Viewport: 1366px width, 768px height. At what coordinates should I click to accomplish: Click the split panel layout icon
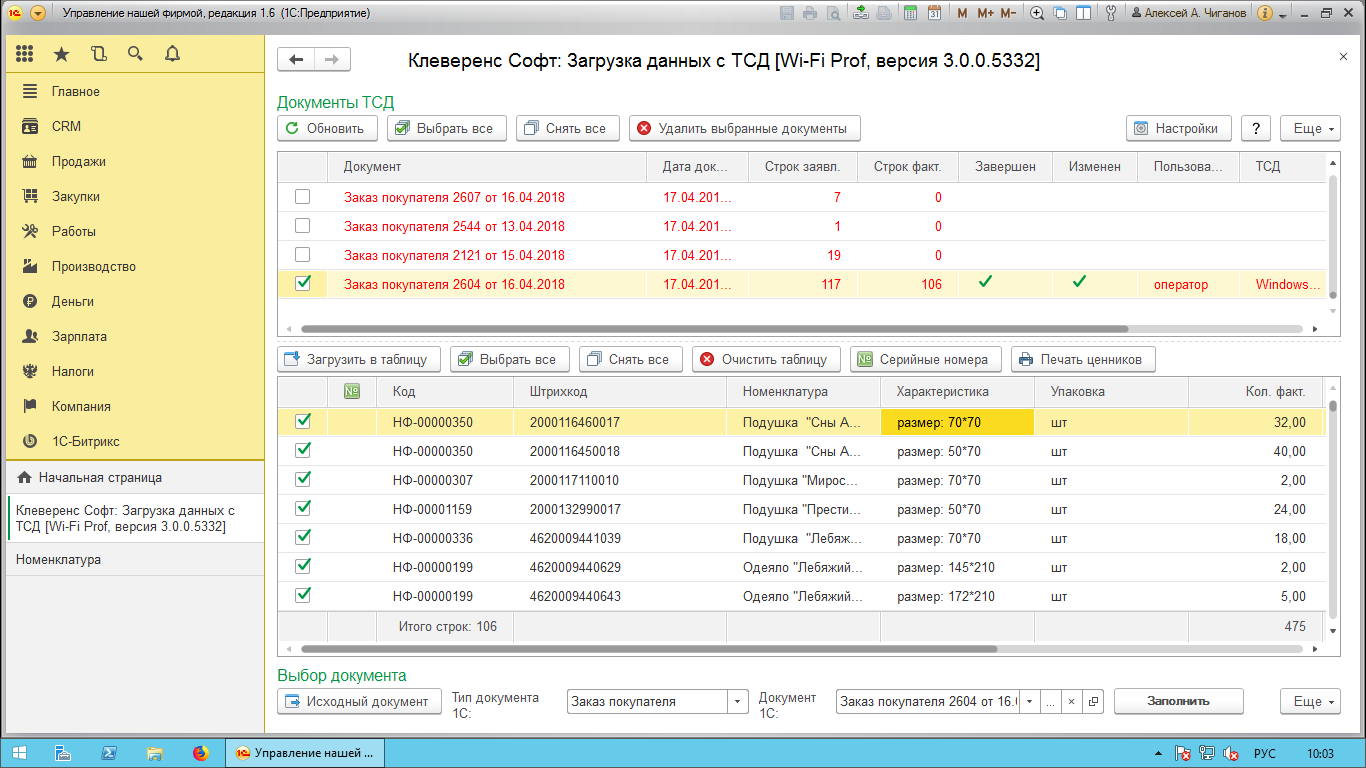coord(1083,13)
